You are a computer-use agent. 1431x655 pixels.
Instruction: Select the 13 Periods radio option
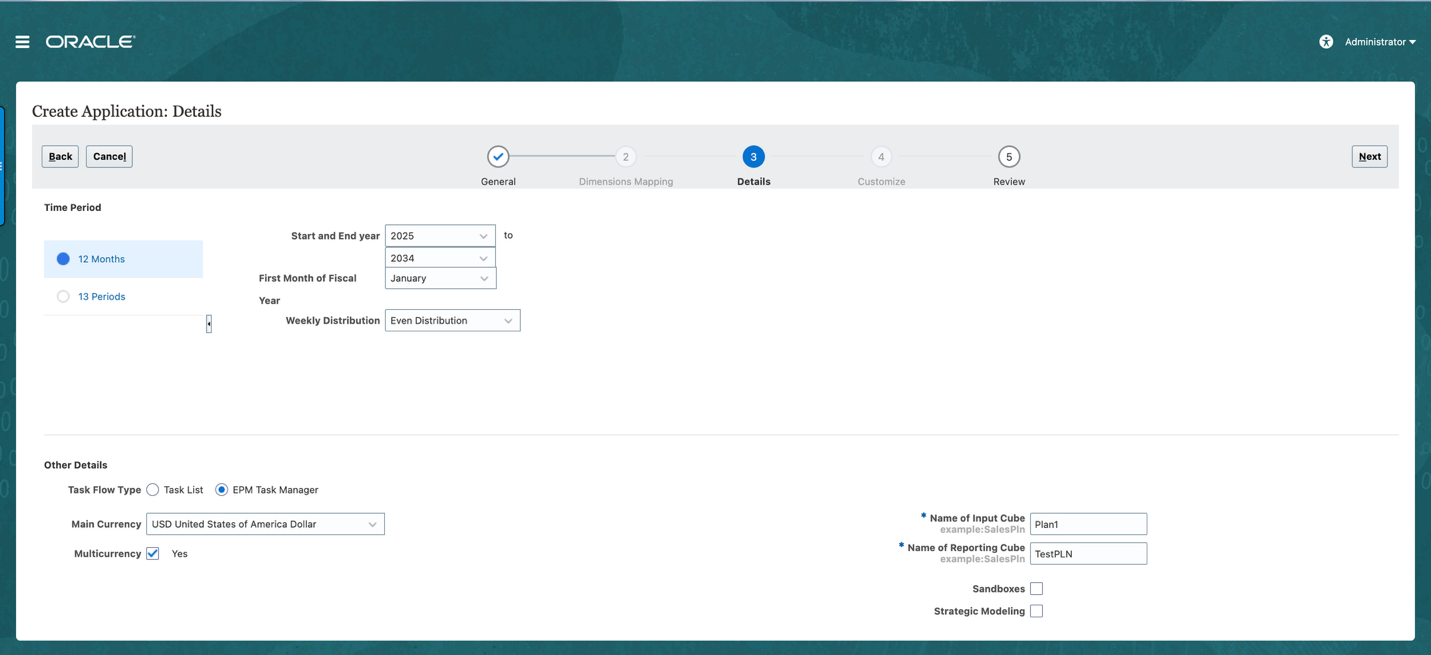coord(63,297)
